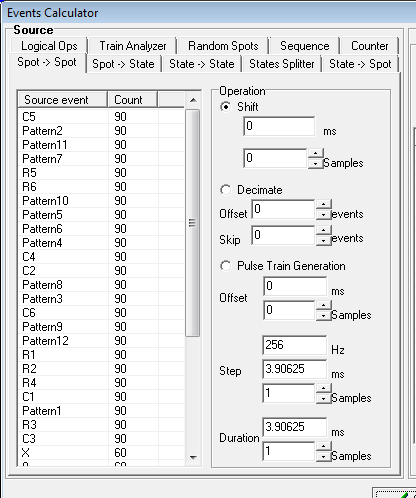This screenshot has width=416, height=498.
Task: Click the source list scroll down arrow
Action: (x=193, y=458)
